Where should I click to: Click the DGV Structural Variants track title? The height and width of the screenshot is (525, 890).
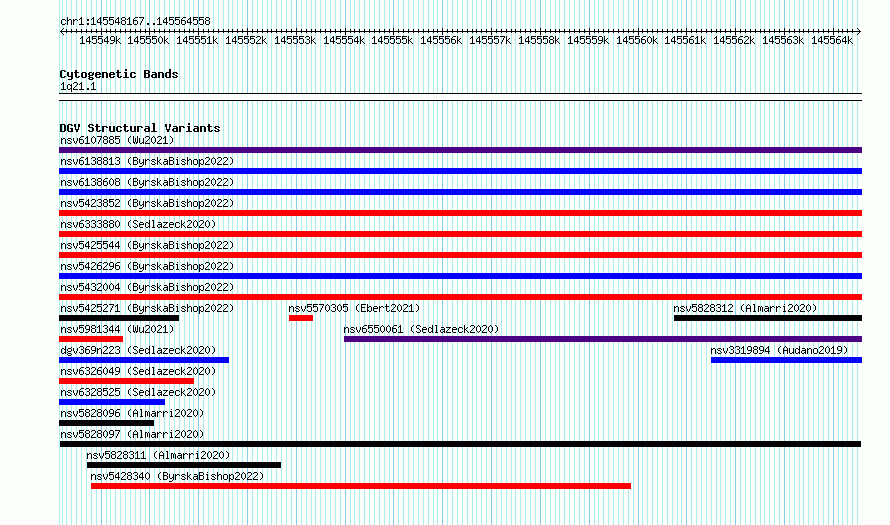(140, 128)
